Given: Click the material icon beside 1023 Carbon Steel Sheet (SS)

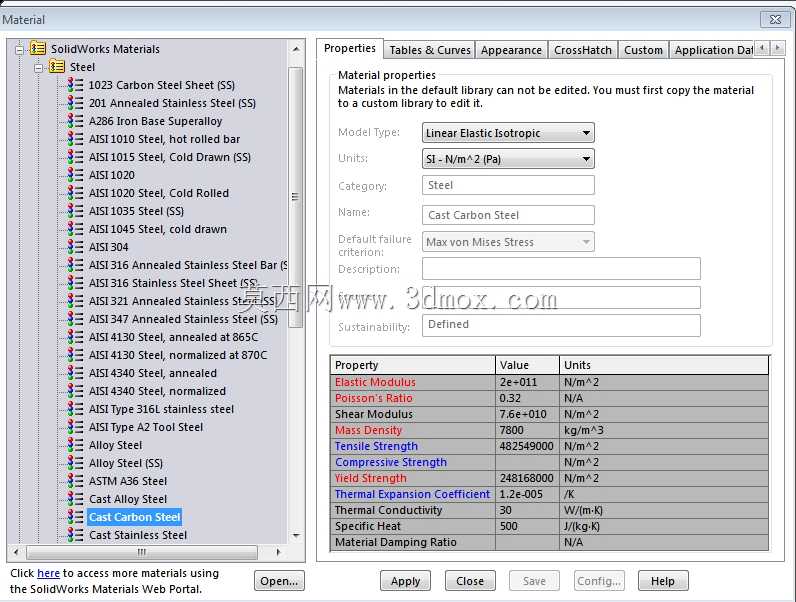Looking at the screenshot, I should pyautogui.click(x=76, y=84).
